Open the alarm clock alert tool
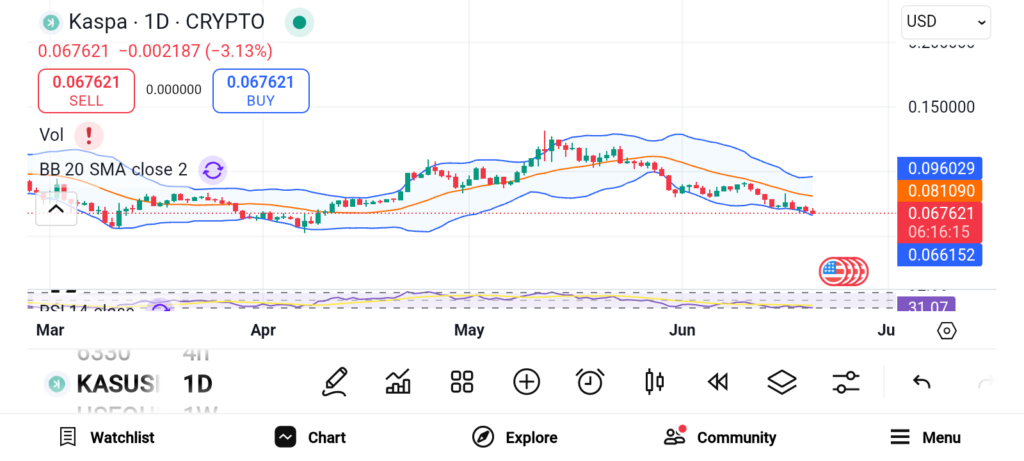Image resolution: width=1024 pixels, height=461 pixels. (590, 382)
